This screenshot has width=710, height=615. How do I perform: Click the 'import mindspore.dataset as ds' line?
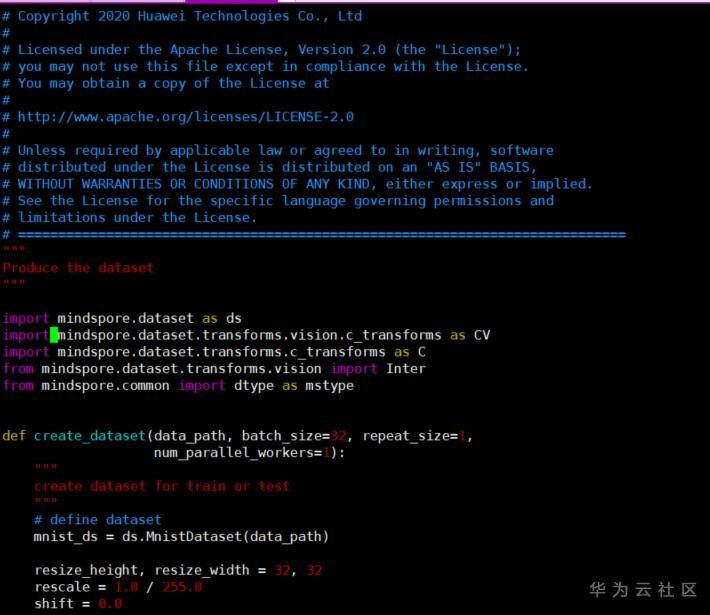tap(122, 318)
